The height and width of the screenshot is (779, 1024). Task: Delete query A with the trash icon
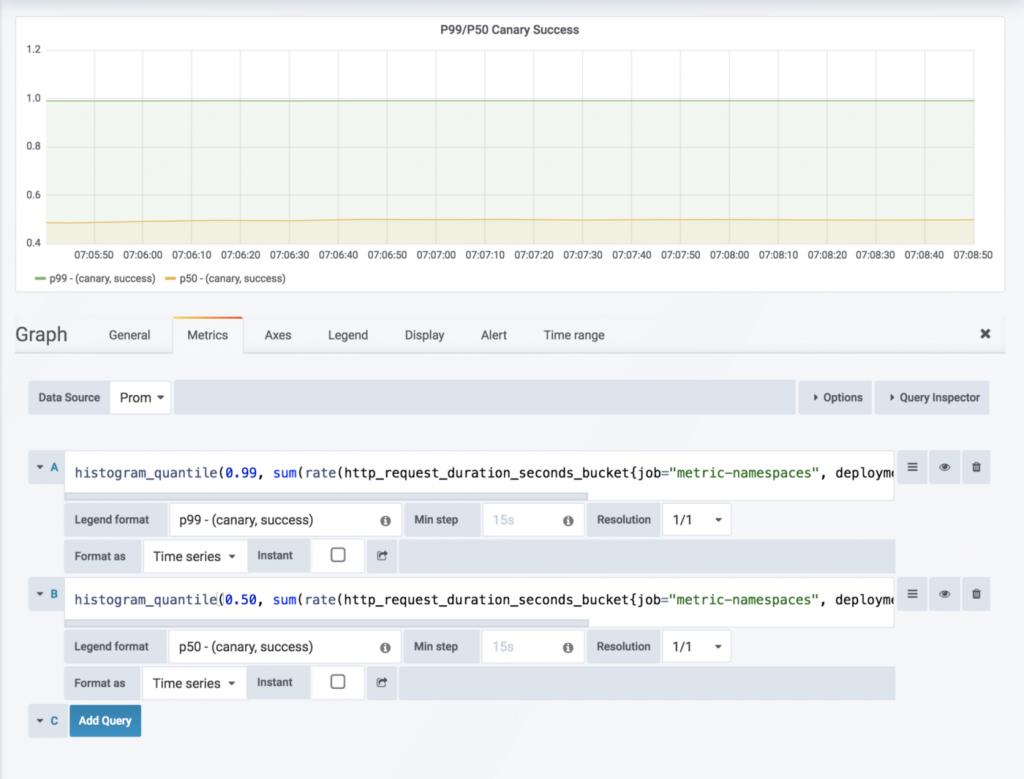(976, 467)
